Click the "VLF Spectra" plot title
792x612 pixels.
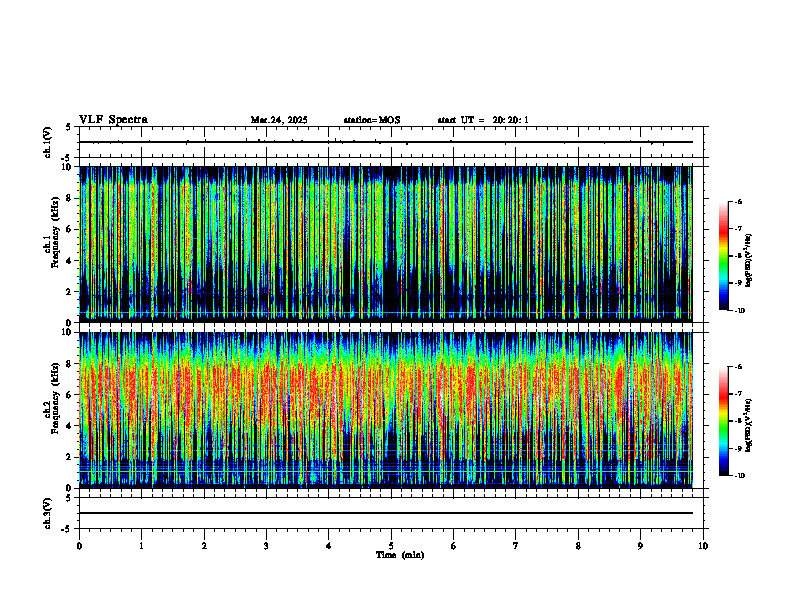[x=113, y=120]
